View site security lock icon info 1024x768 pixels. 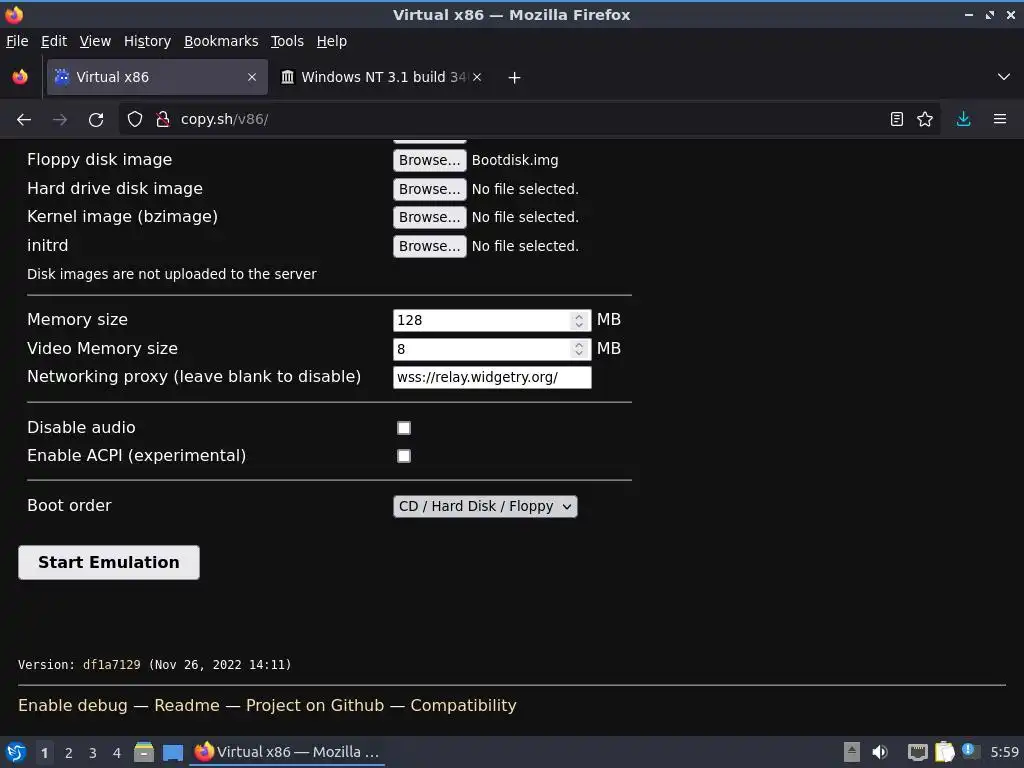point(163,120)
